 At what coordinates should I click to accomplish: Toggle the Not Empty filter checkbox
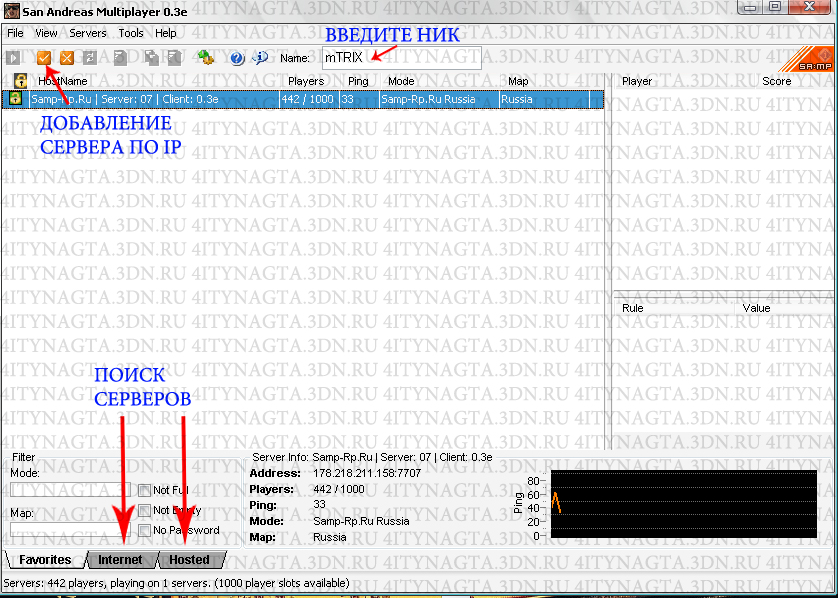click(145, 510)
